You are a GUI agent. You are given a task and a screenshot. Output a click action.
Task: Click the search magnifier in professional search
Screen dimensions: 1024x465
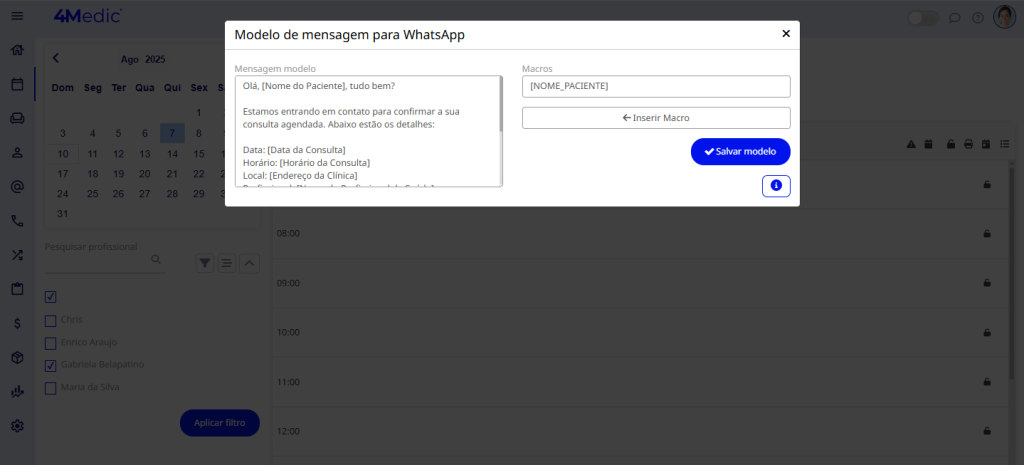[156, 259]
